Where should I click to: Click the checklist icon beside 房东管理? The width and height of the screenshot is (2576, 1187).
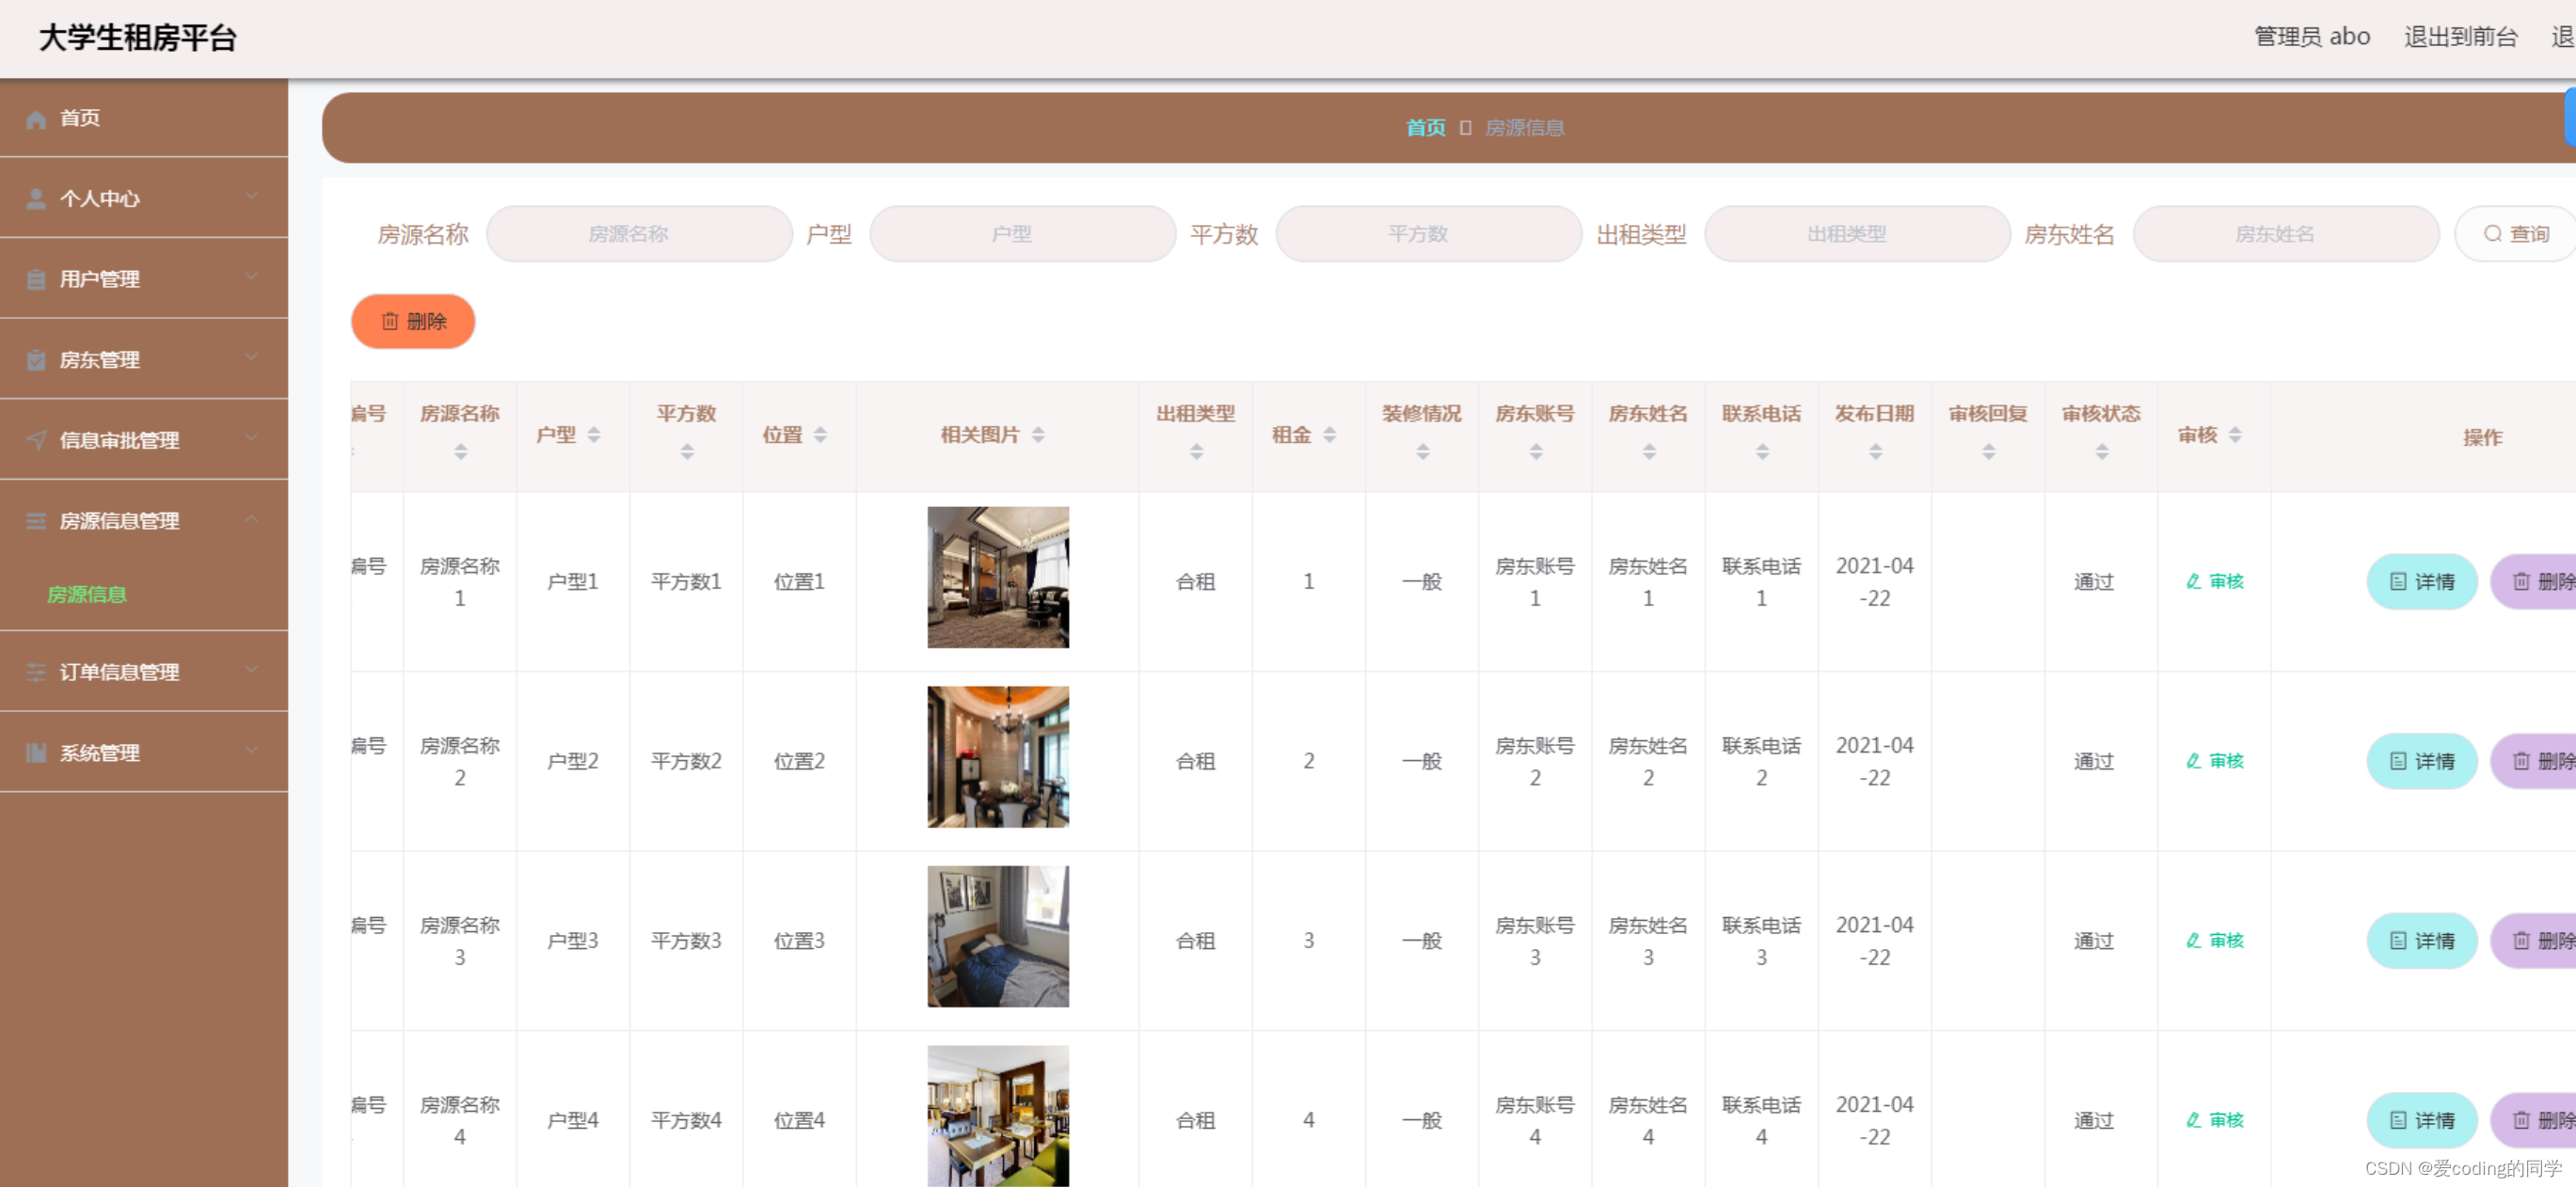tap(37, 360)
